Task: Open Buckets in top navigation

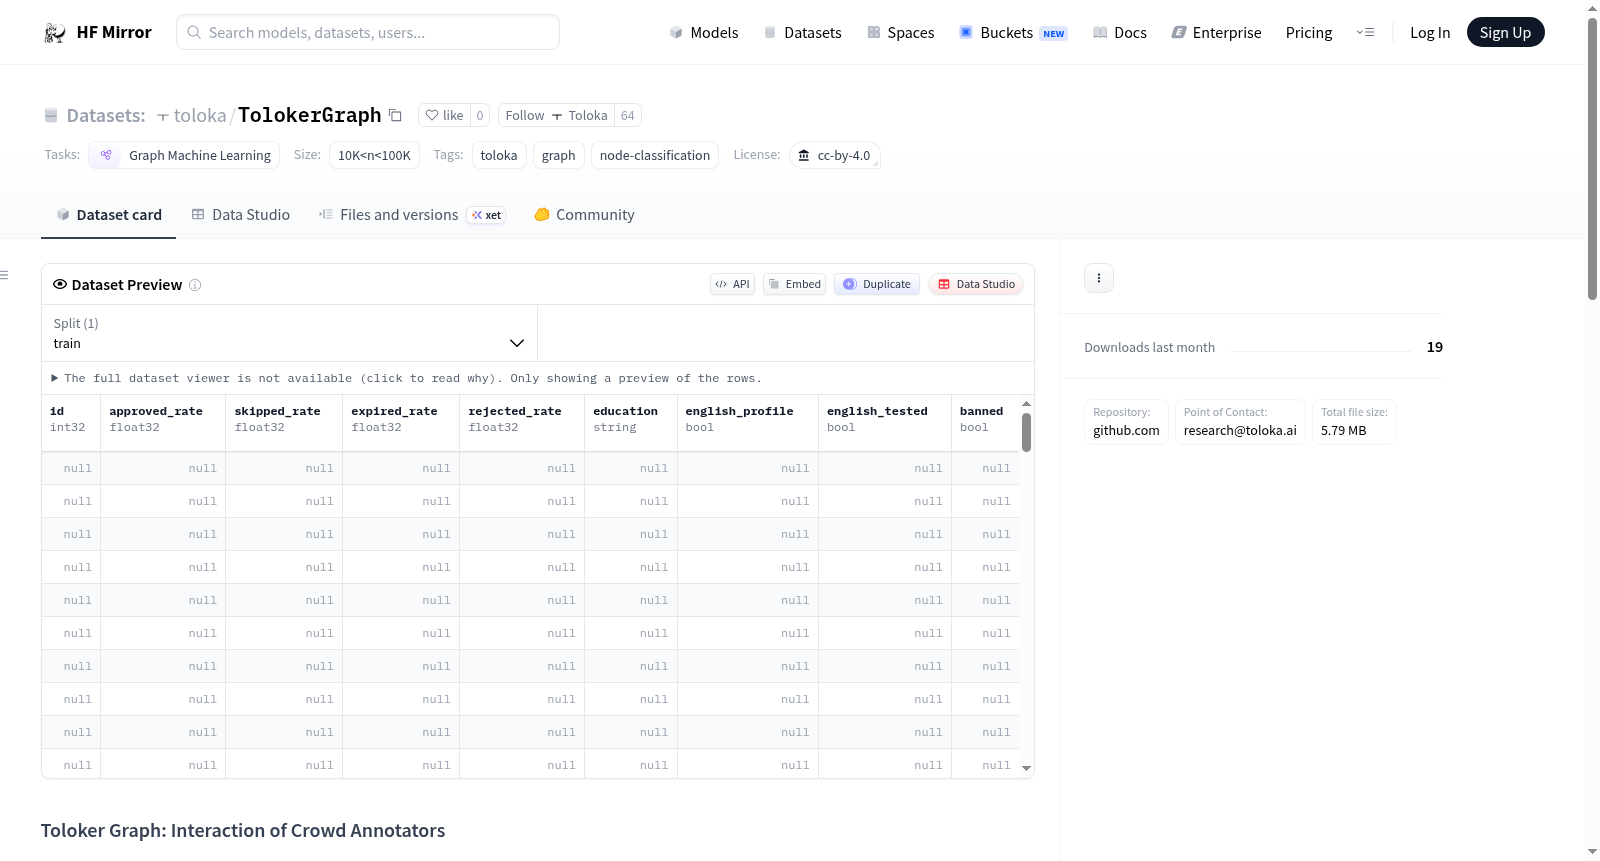Action: tap(1013, 33)
